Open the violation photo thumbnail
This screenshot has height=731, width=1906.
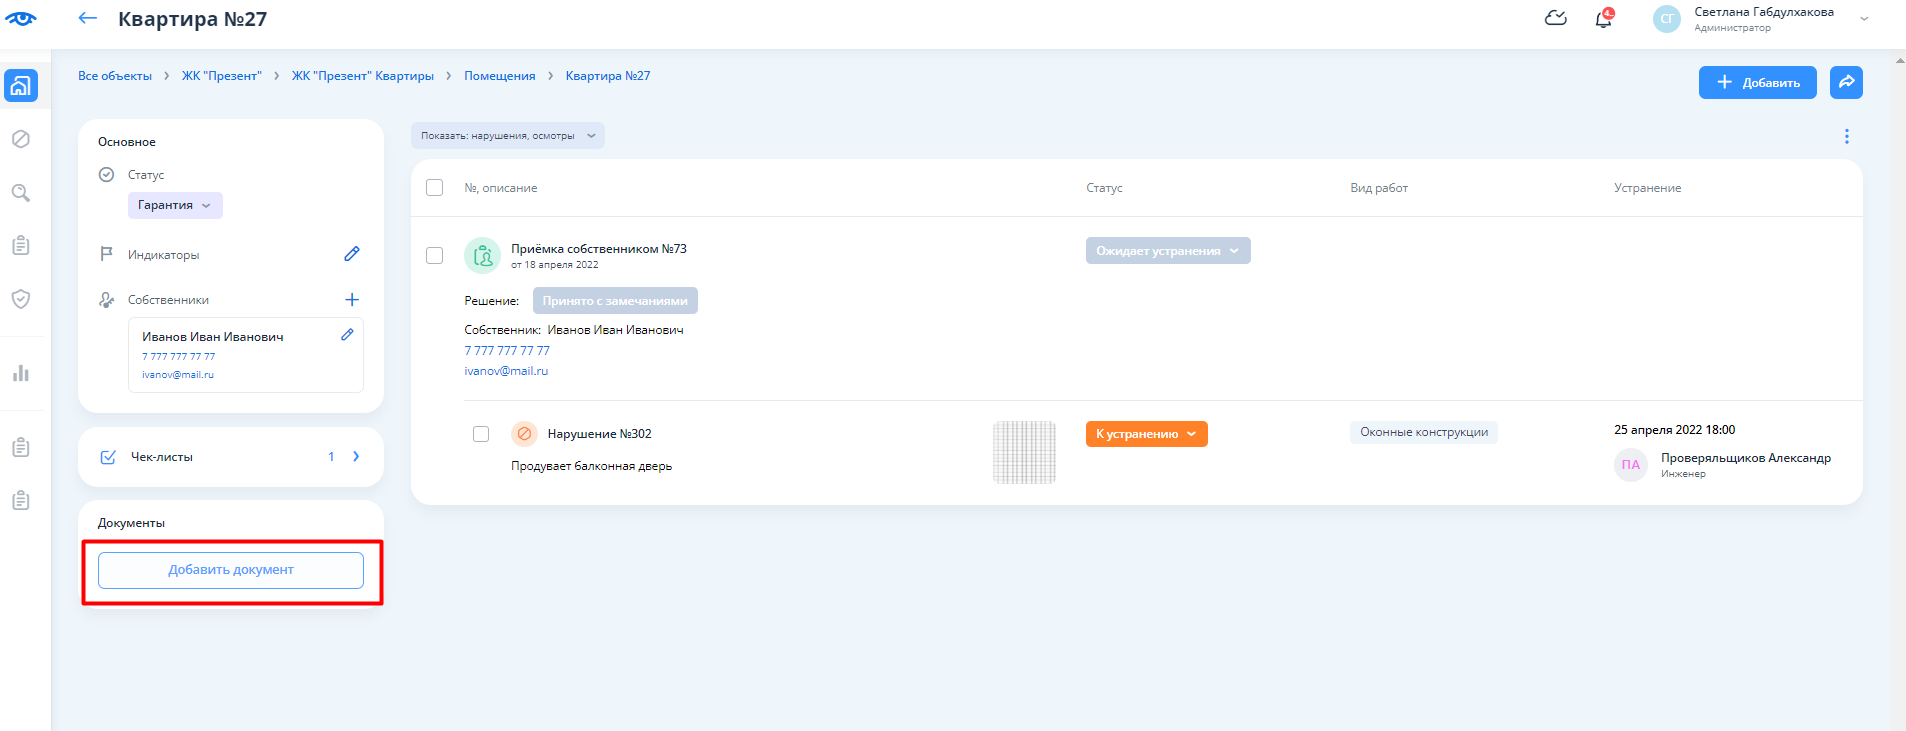click(1024, 452)
